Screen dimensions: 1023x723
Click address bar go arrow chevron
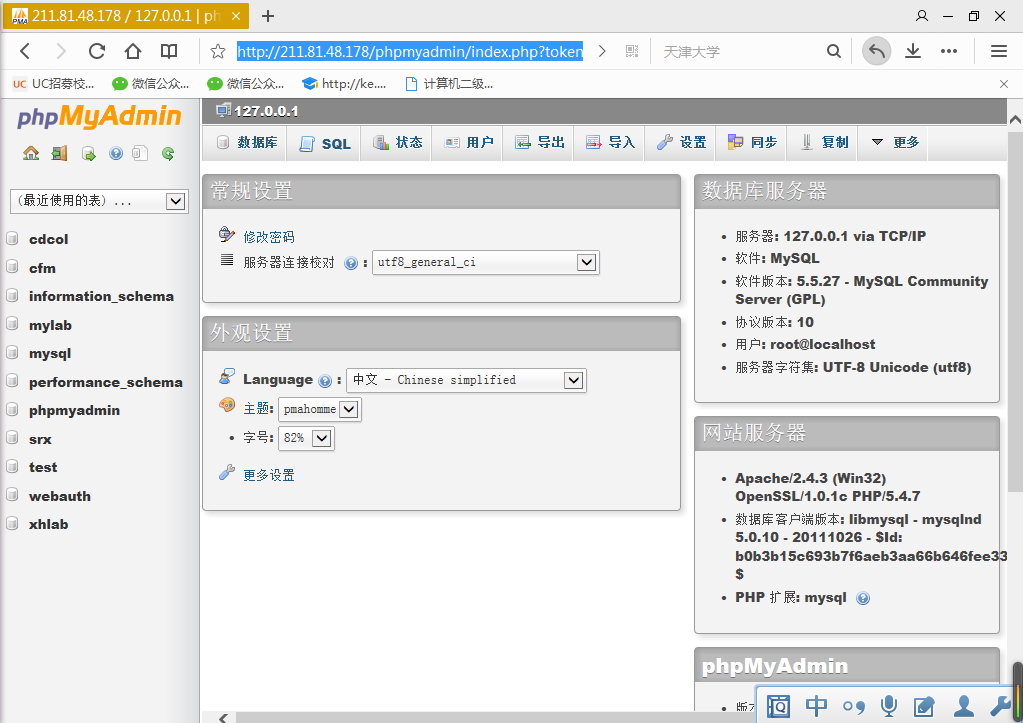(x=602, y=51)
